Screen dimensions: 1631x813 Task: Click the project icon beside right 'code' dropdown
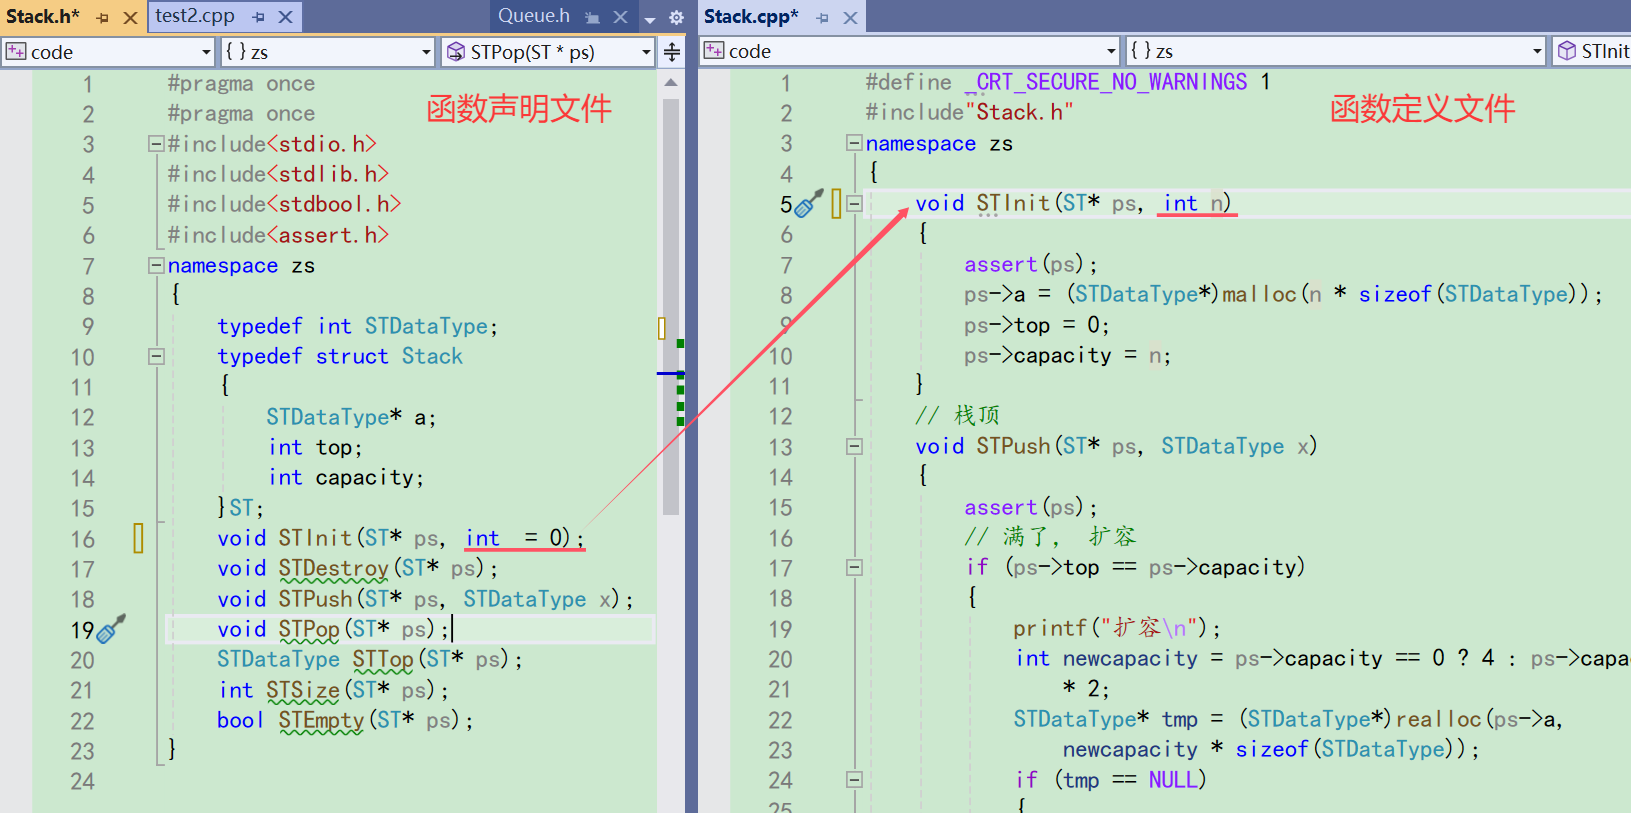[714, 51]
